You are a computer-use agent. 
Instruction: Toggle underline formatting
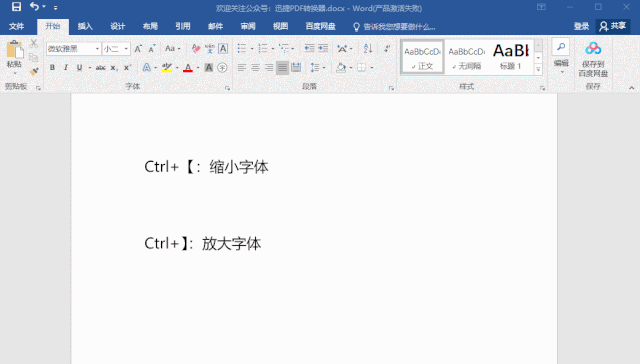(x=79, y=68)
